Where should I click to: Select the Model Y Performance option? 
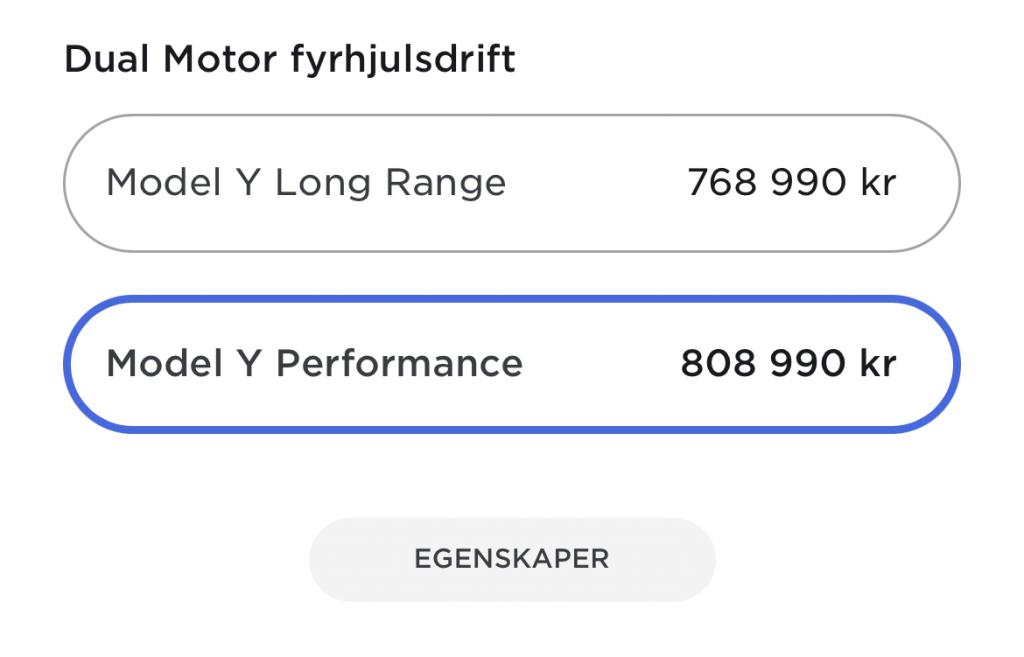click(511, 363)
